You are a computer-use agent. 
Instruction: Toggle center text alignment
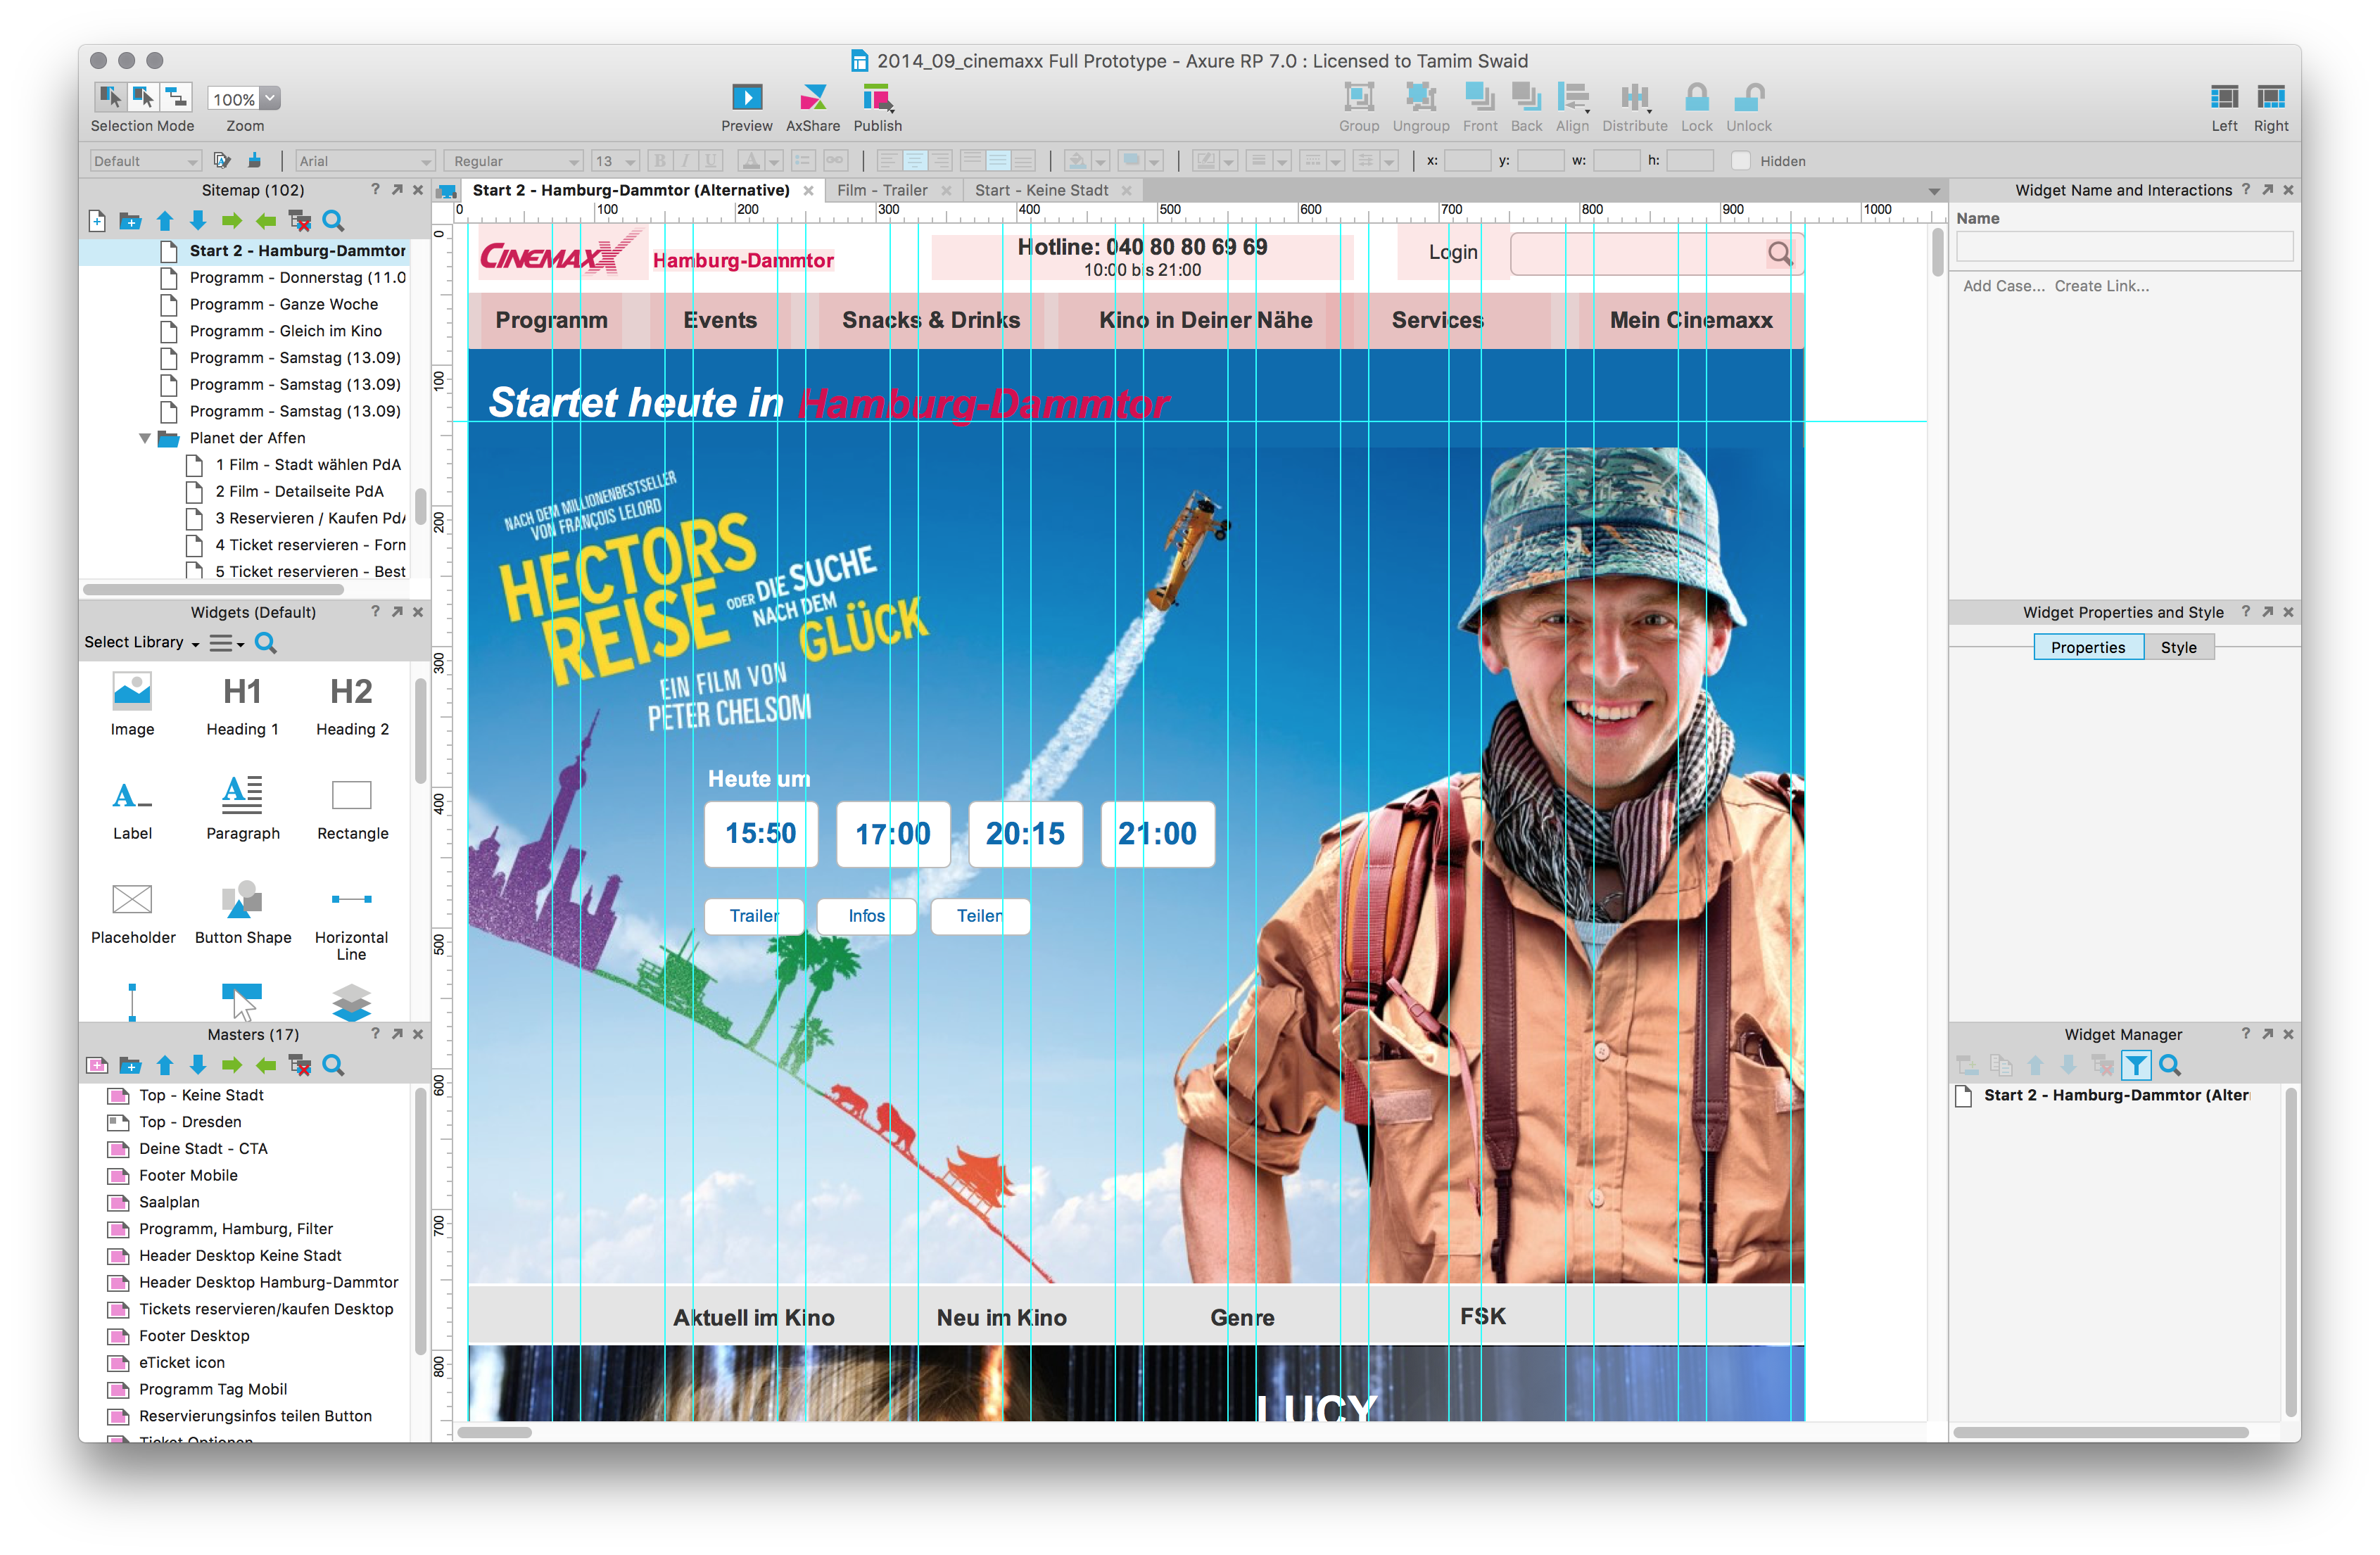click(914, 160)
